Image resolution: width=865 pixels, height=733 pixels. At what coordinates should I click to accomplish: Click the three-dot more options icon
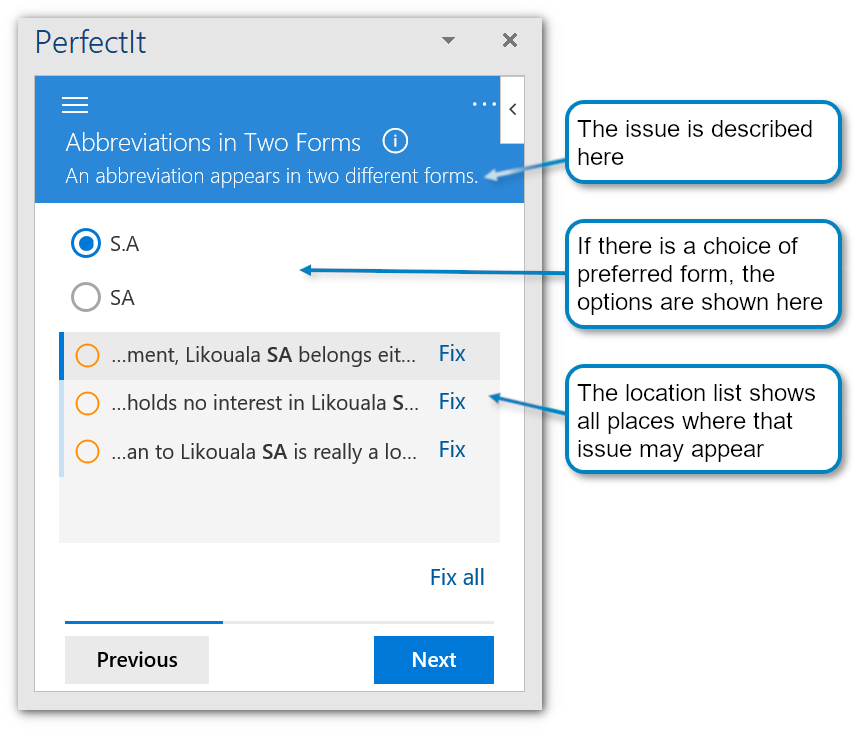(484, 104)
